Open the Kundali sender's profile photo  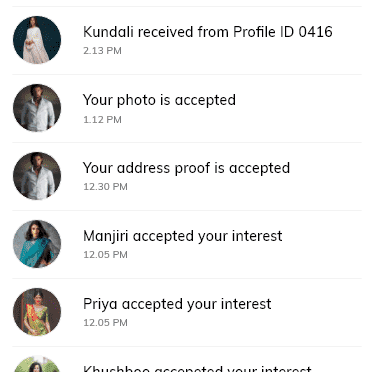click(x=37, y=40)
